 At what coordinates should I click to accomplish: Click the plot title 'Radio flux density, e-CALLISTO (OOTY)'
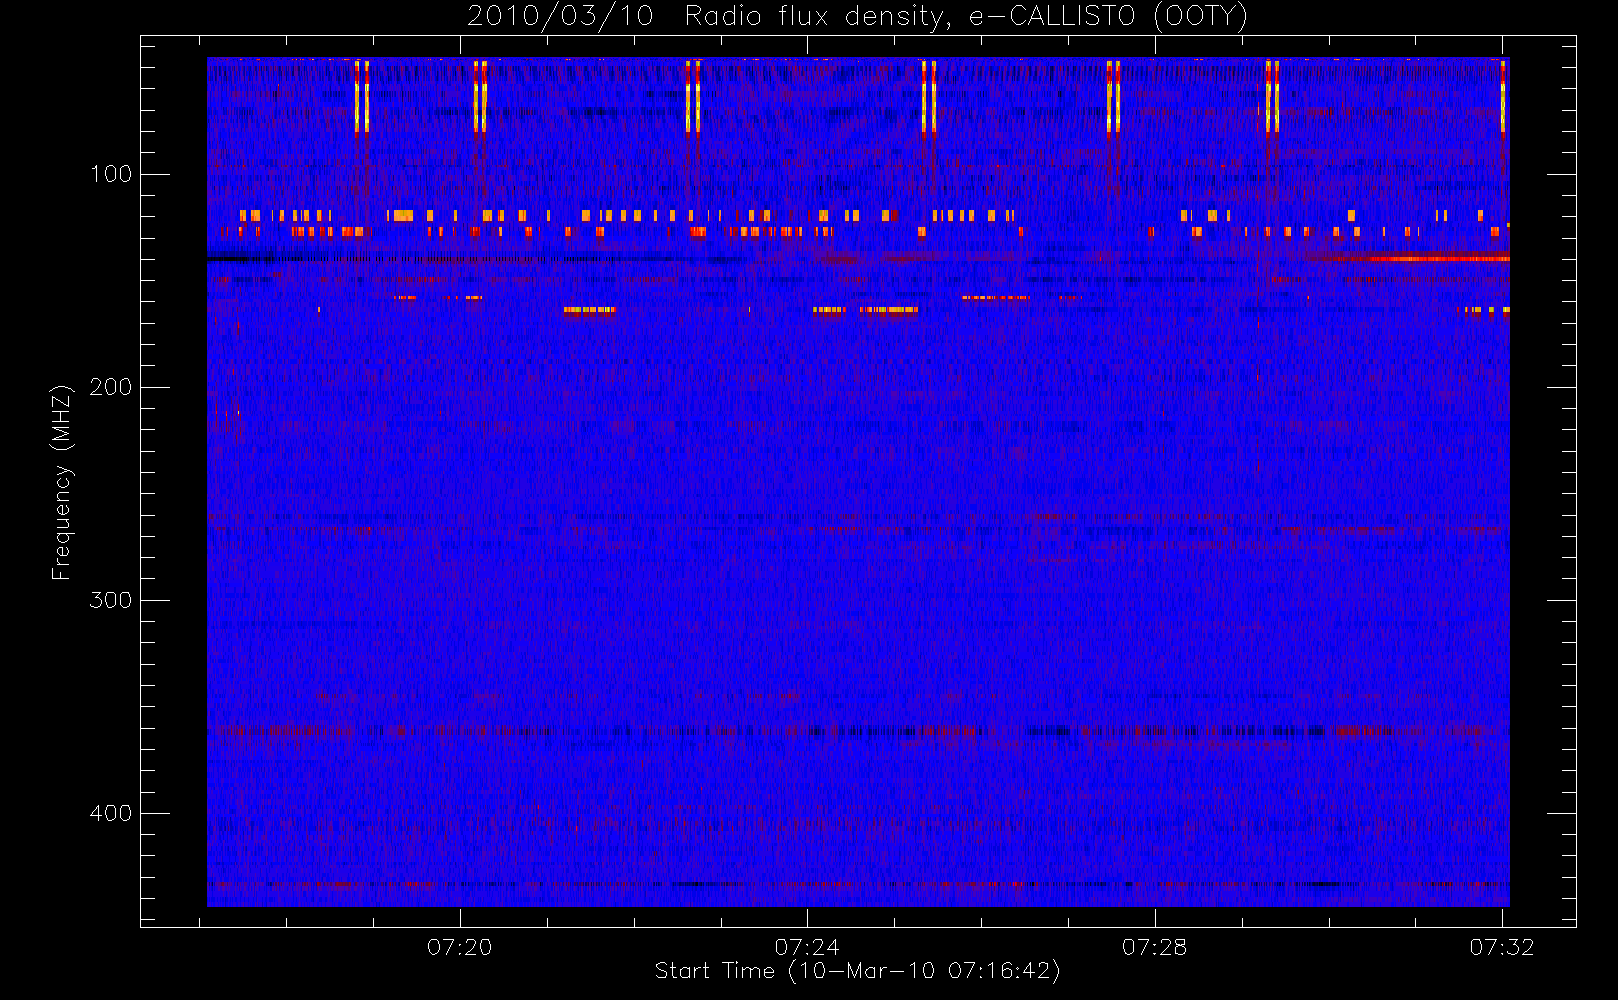point(966,17)
